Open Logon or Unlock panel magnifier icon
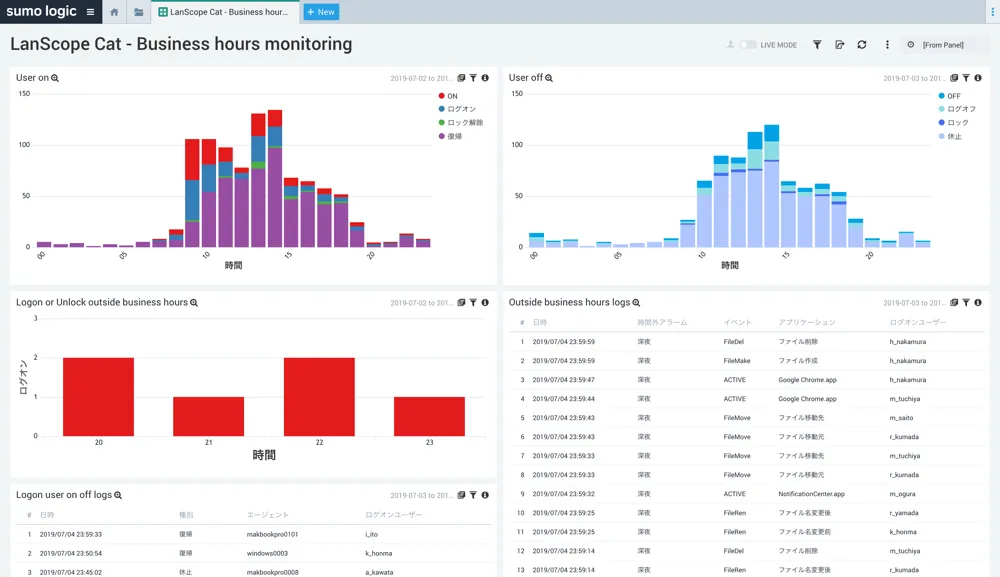 click(194, 303)
